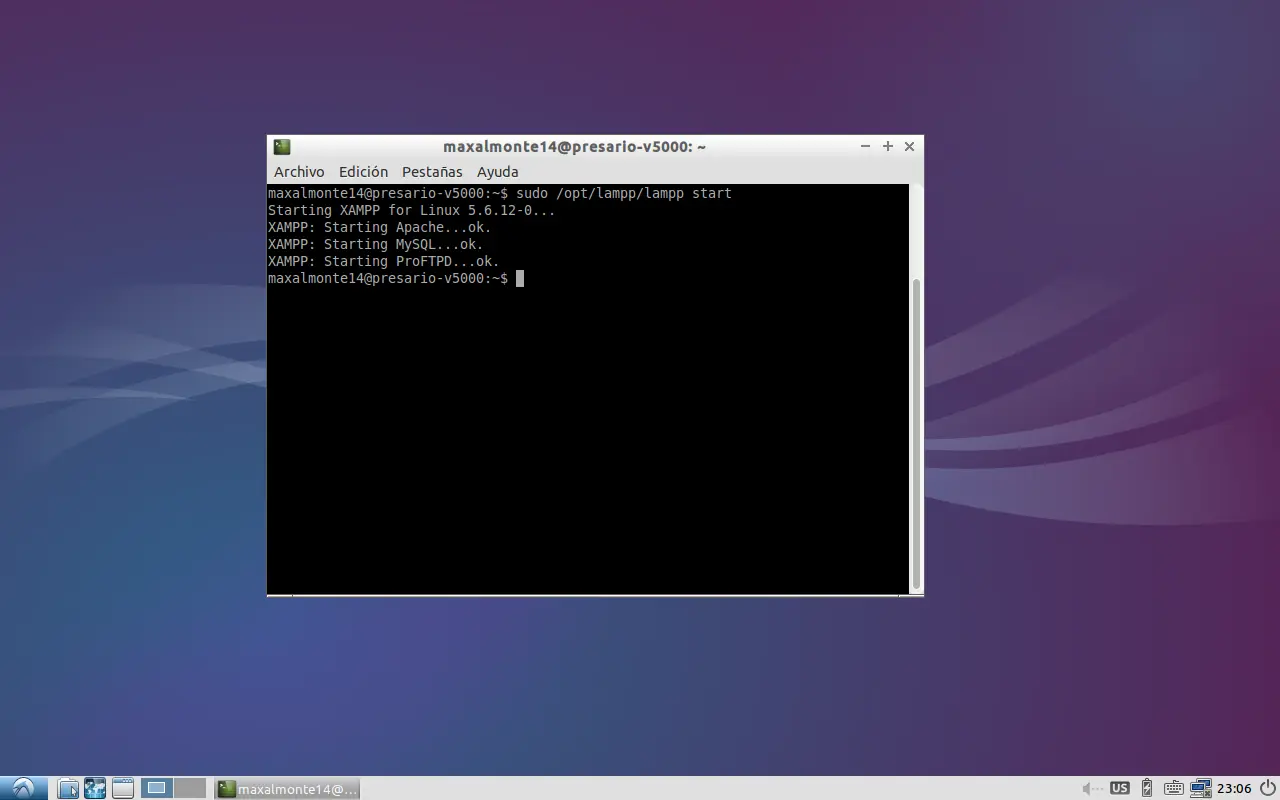Open the file manager from the taskbar
Viewport: 1280px width, 800px height.
pyautogui.click(x=68, y=788)
